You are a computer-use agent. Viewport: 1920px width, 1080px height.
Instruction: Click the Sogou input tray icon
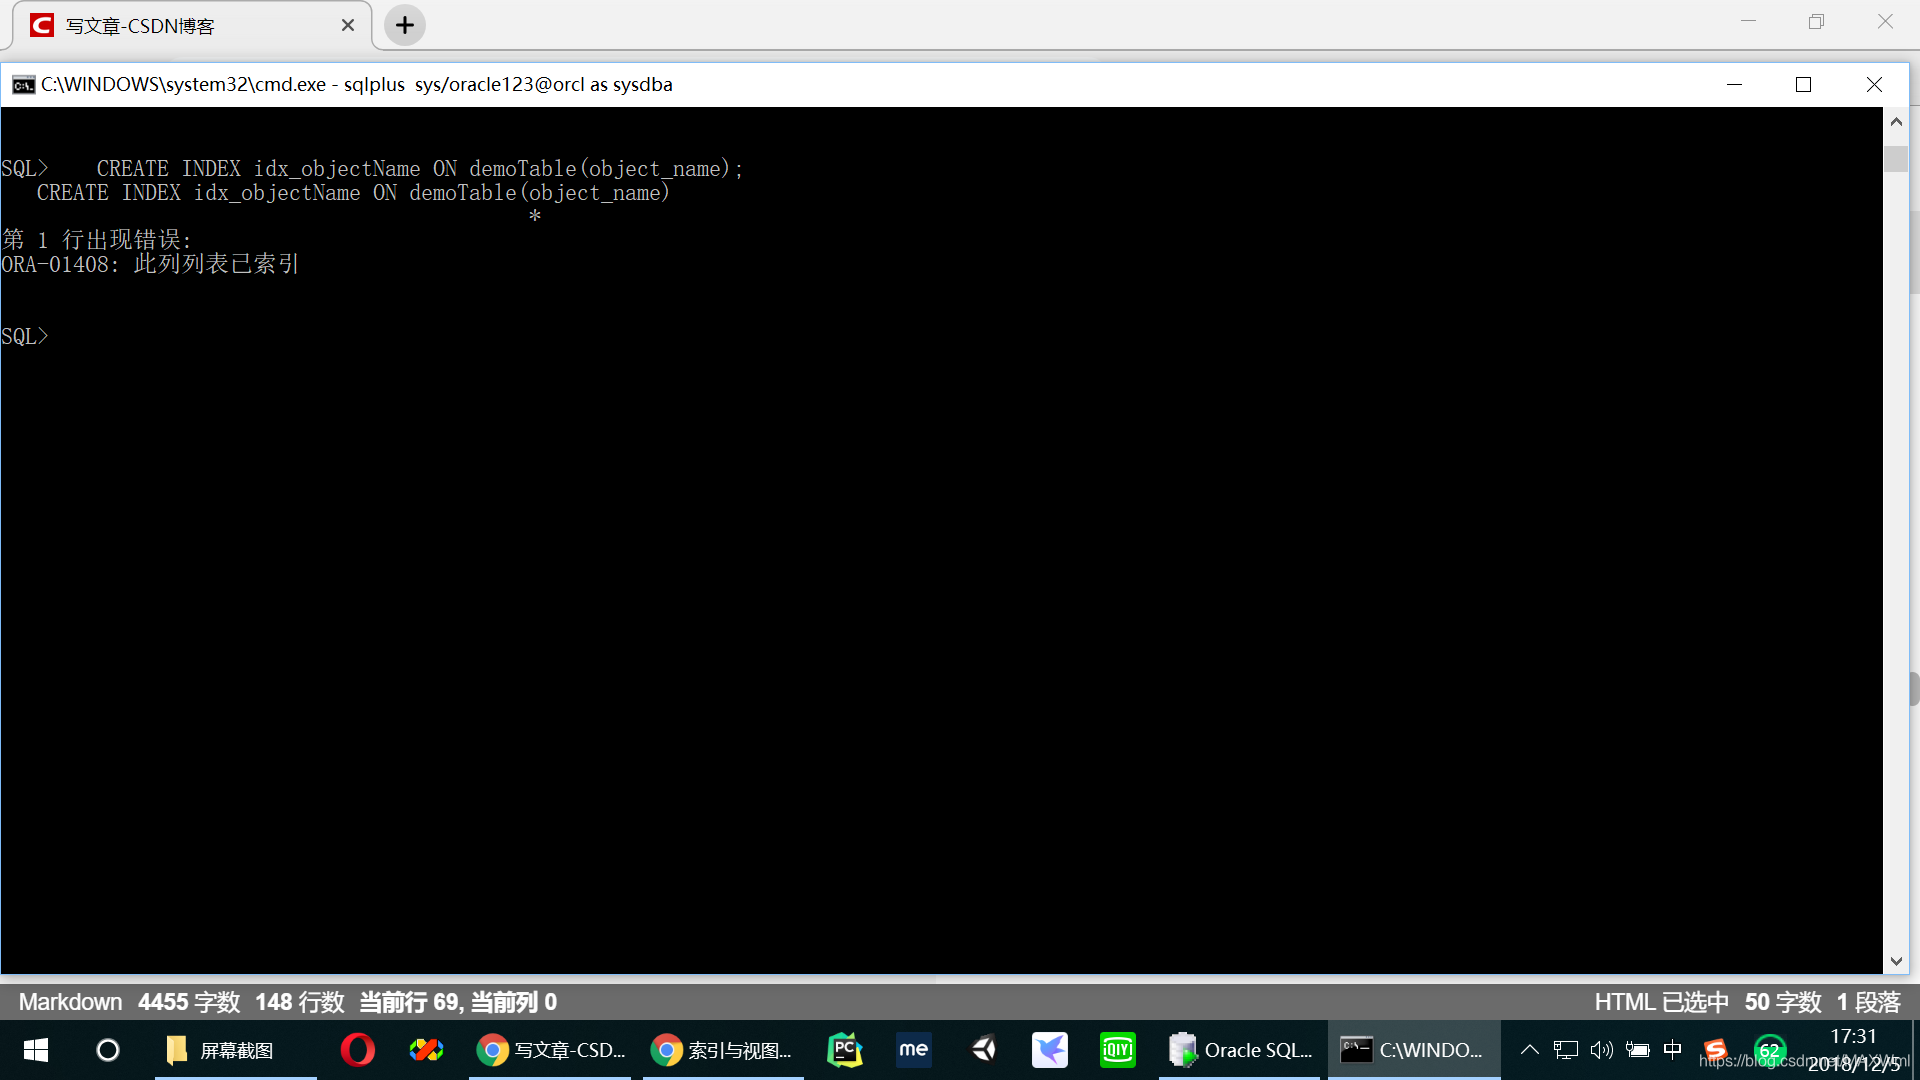coord(1716,1050)
